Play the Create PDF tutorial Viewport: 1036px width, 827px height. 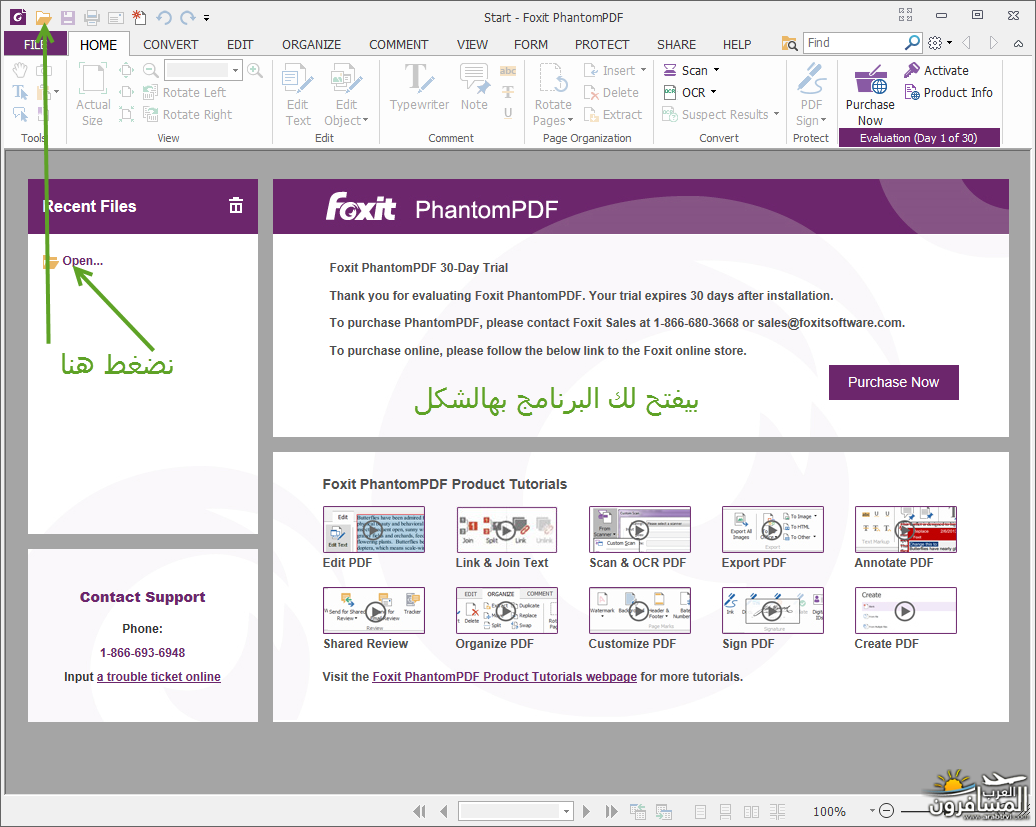pos(905,610)
